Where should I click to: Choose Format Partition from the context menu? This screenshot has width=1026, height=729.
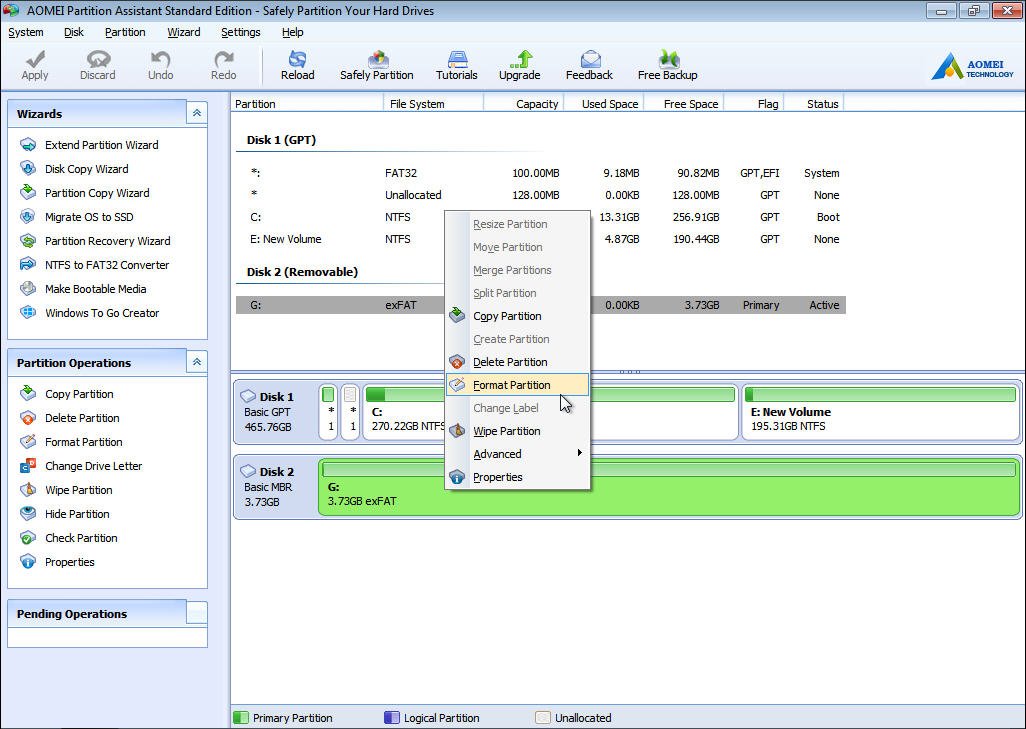[x=511, y=385]
